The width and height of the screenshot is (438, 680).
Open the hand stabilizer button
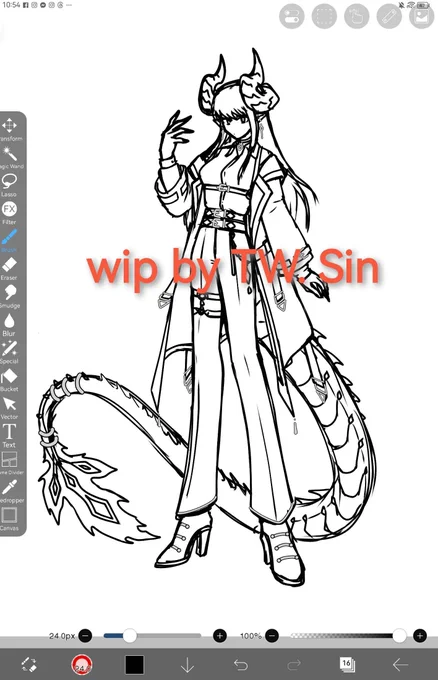pos(356,16)
